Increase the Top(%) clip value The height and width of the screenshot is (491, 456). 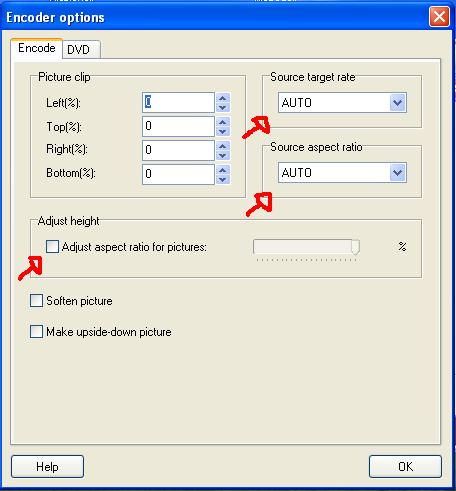(x=223, y=122)
